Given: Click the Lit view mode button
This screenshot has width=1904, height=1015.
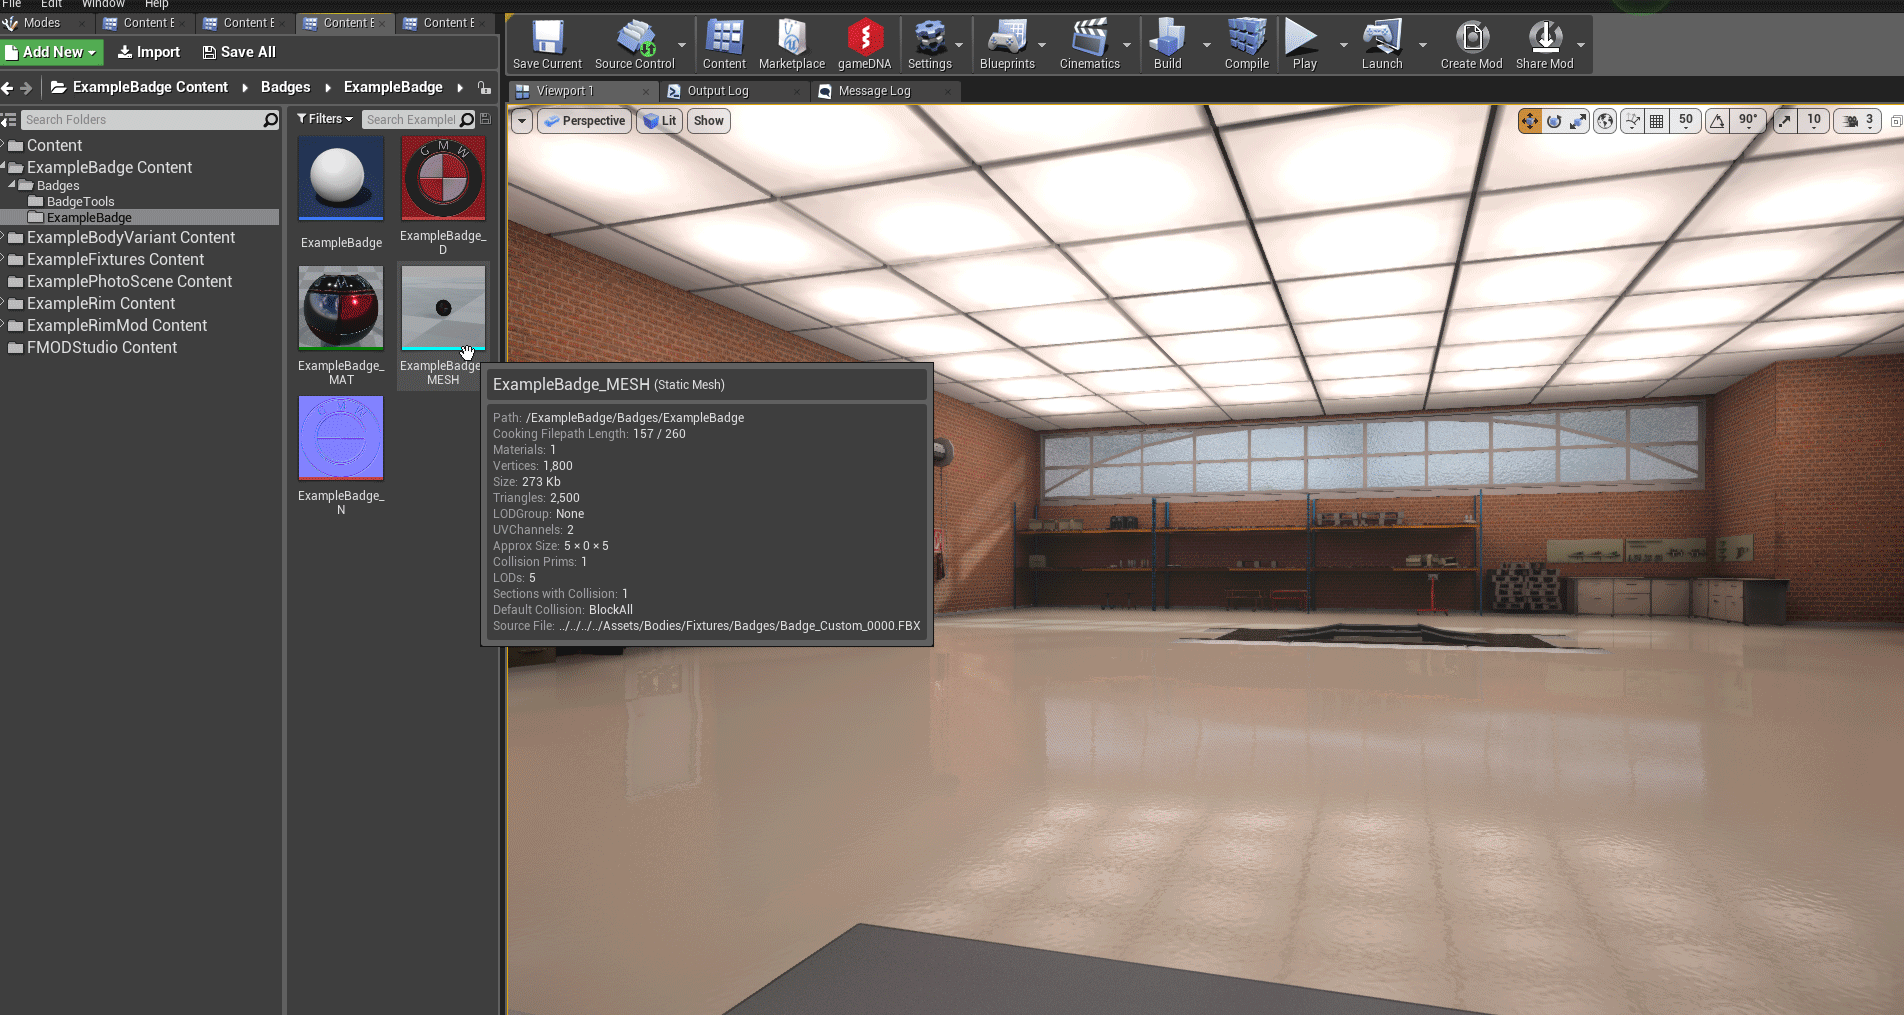Looking at the screenshot, I should click(x=659, y=121).
